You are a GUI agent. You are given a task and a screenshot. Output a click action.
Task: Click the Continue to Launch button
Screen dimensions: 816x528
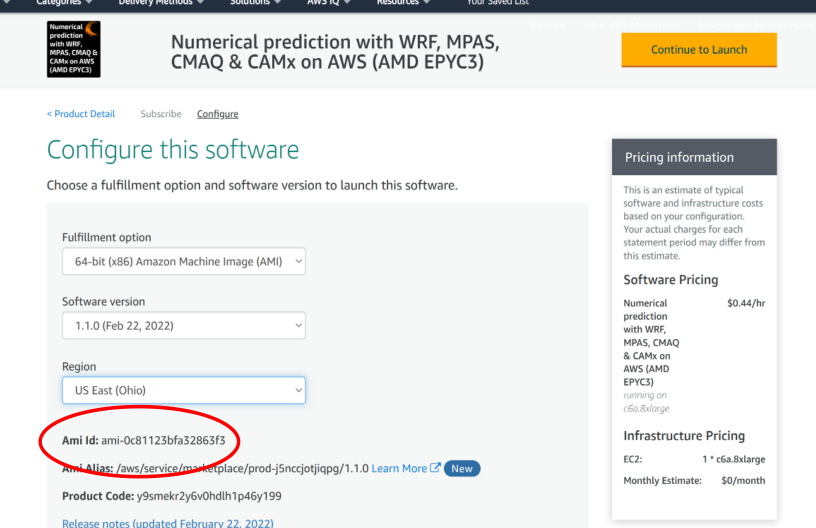[699, 50]
